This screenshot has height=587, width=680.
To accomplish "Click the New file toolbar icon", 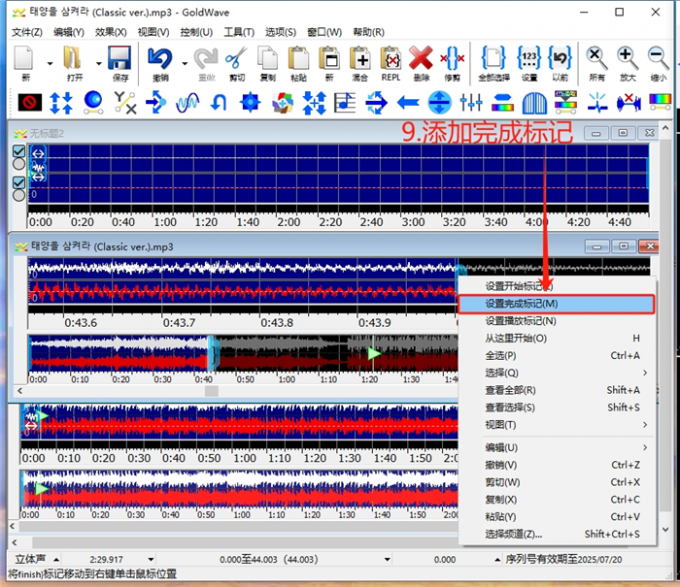I will 24,58.
